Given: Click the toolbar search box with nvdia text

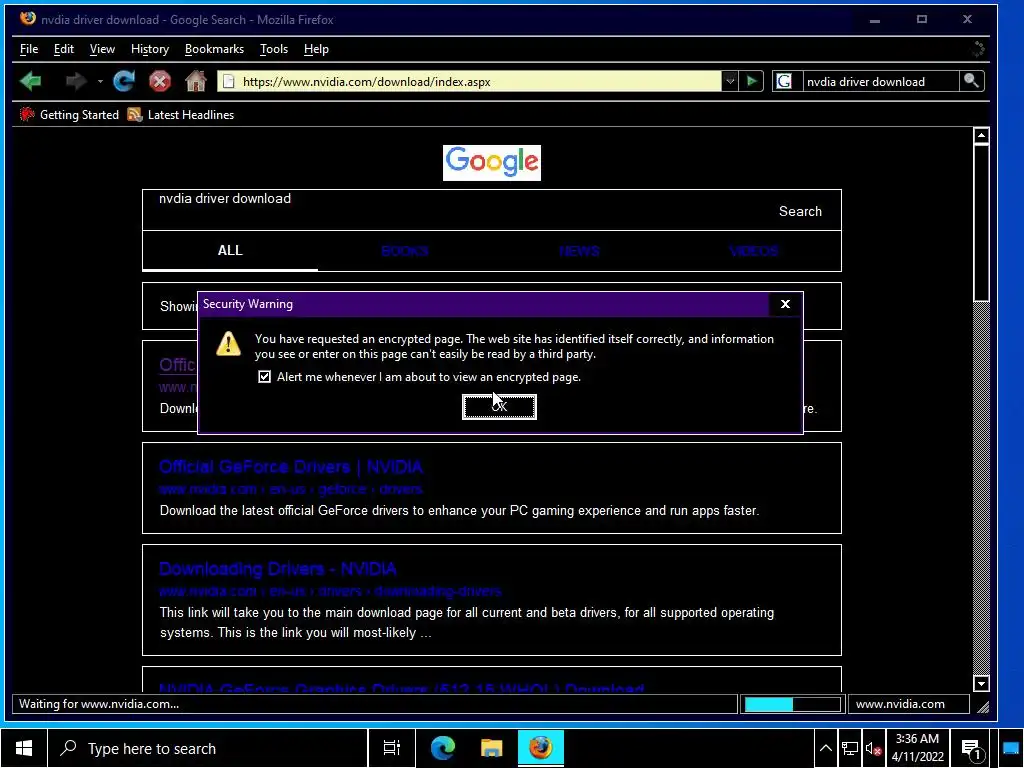Looking at the screenshot, I should [x=880, y=82].
